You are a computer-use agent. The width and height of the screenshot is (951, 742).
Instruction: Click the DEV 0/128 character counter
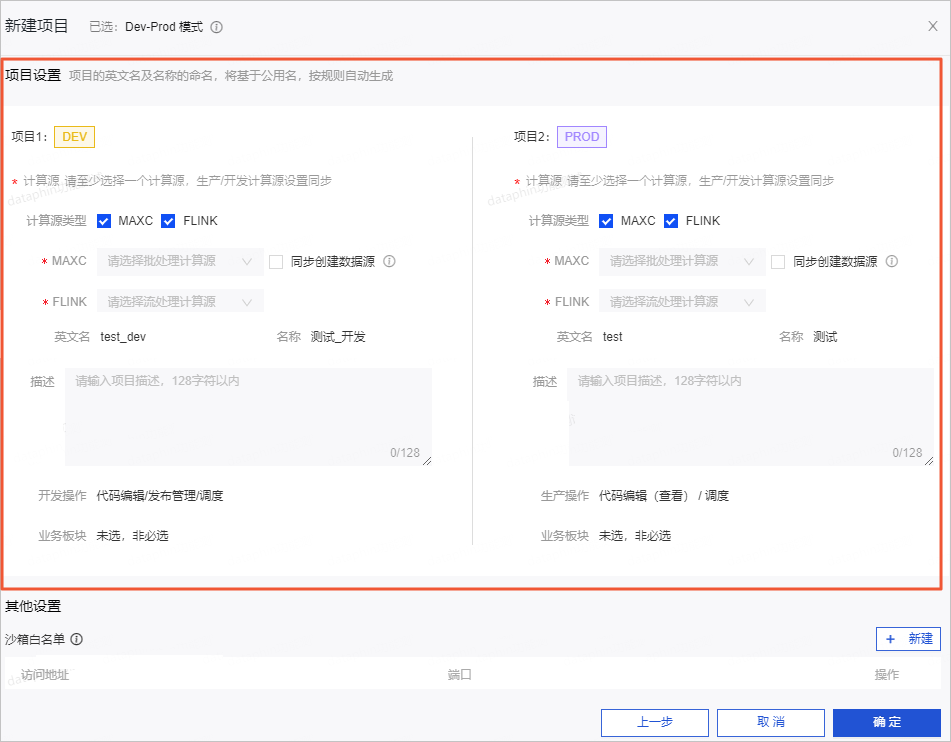coord(405,453)
